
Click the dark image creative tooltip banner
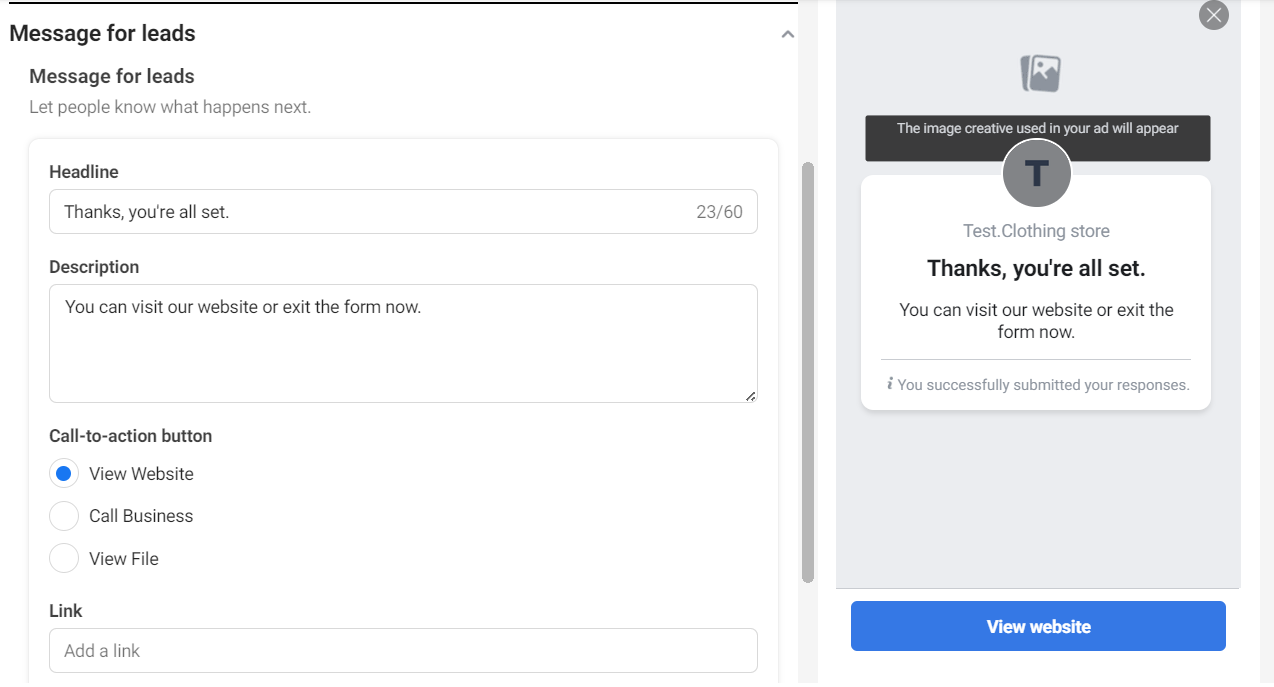point(1037,138)
